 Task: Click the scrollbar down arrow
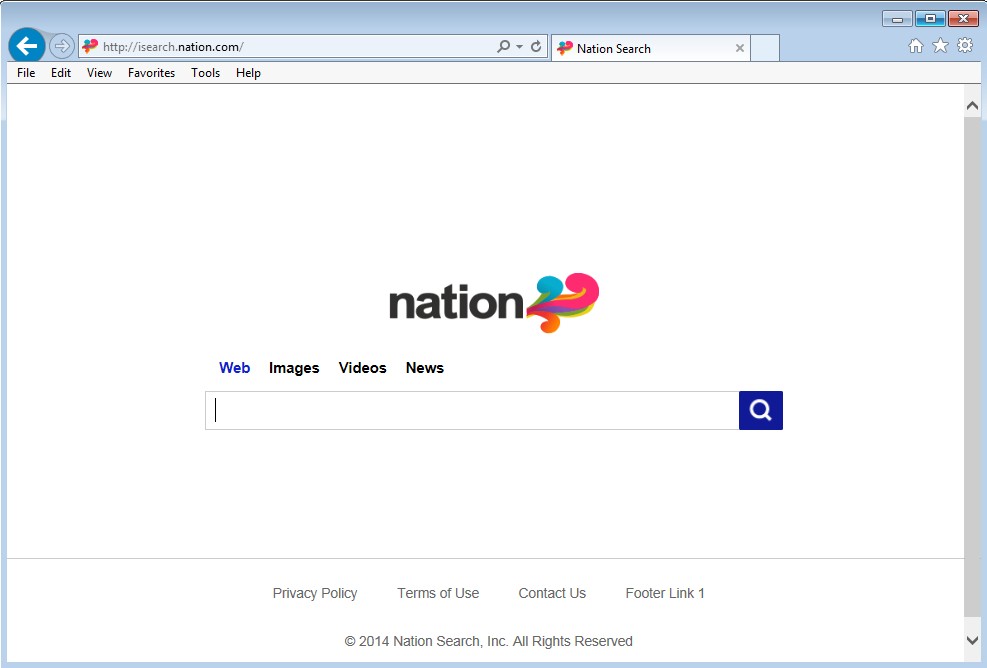point(972,640)
